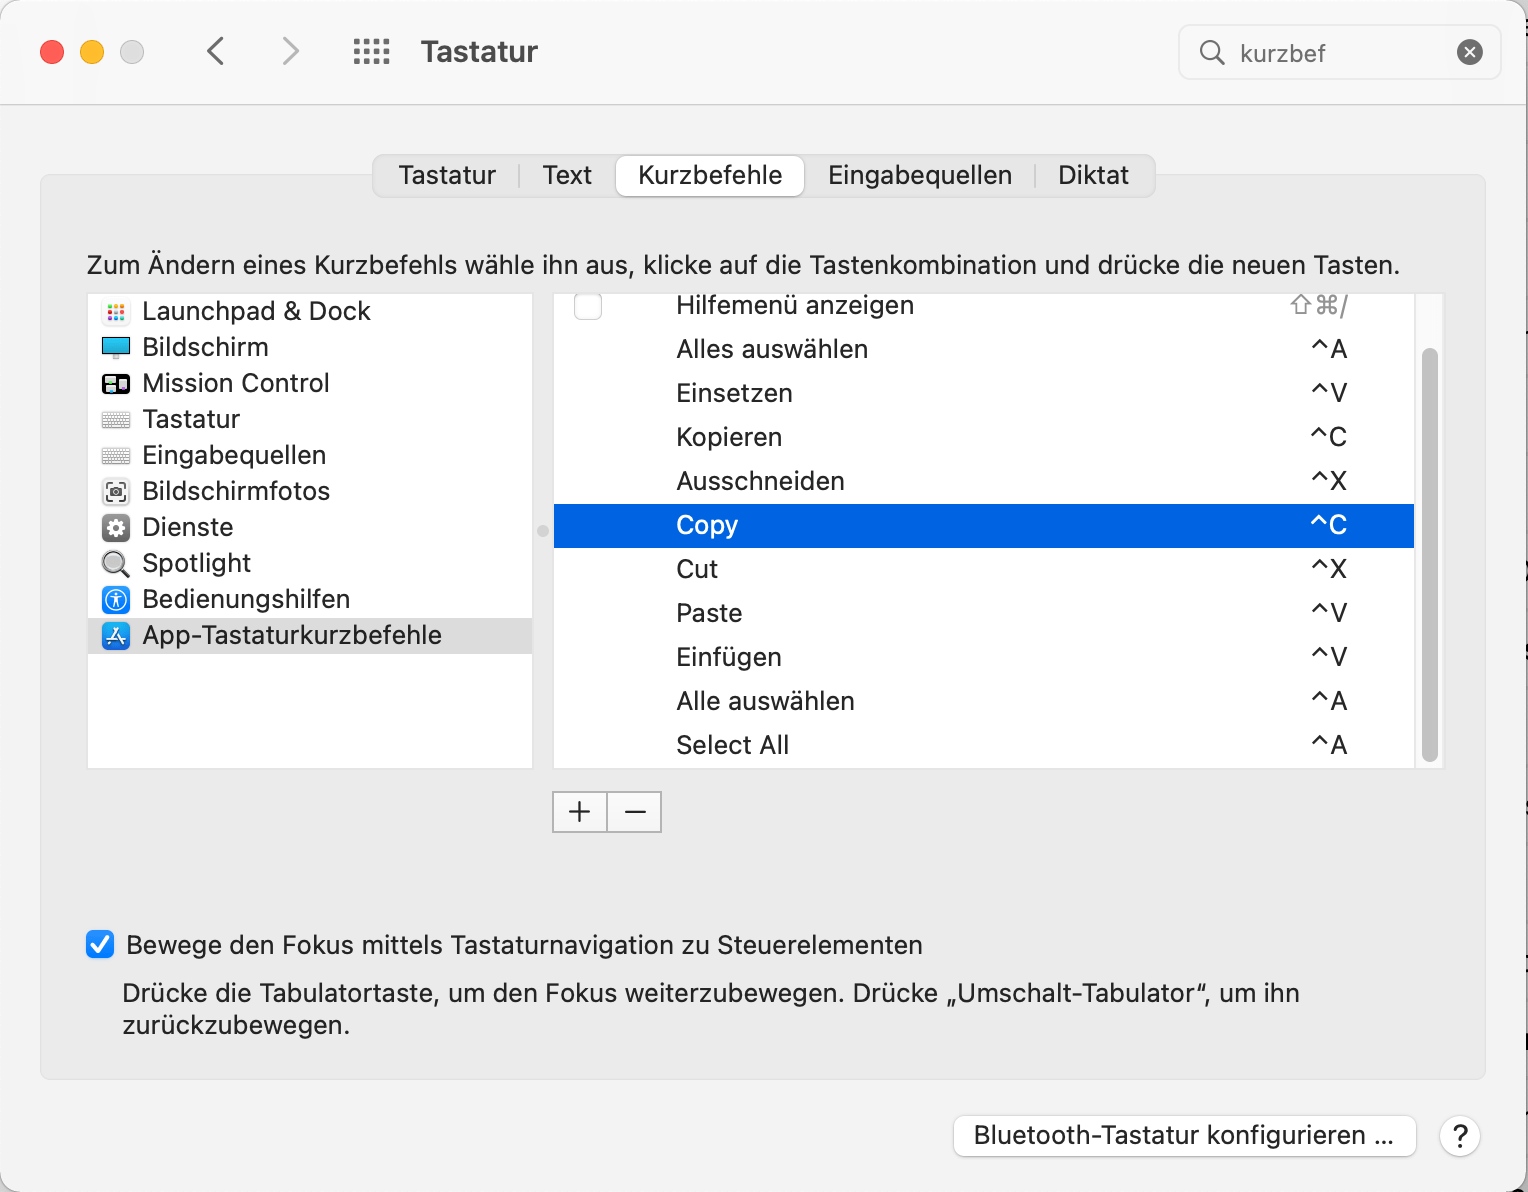Viewport: 1528px width, 1192px height.
Task: Open the settings overview grid icon
Action: 371,51
